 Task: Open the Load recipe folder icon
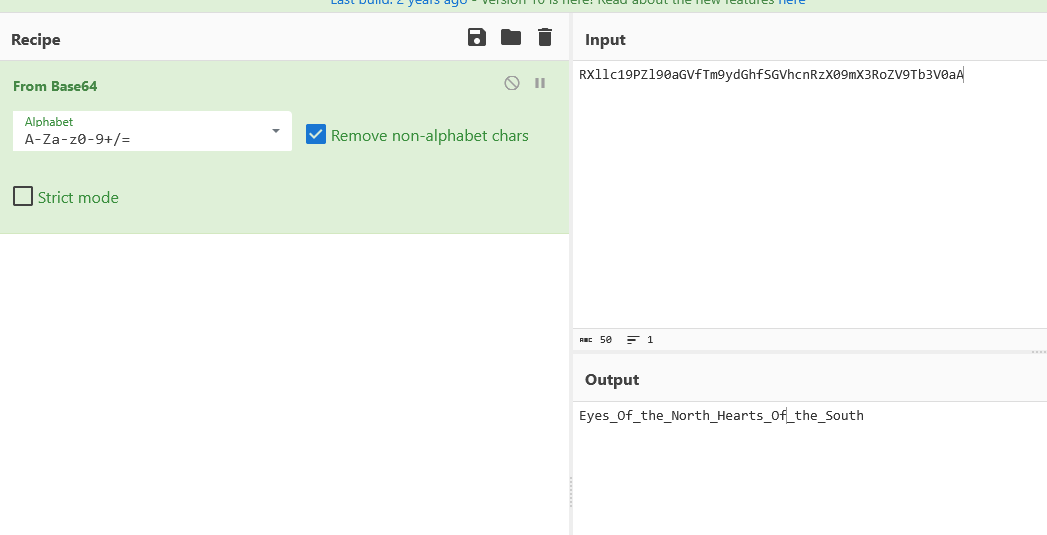click(511, 38)
